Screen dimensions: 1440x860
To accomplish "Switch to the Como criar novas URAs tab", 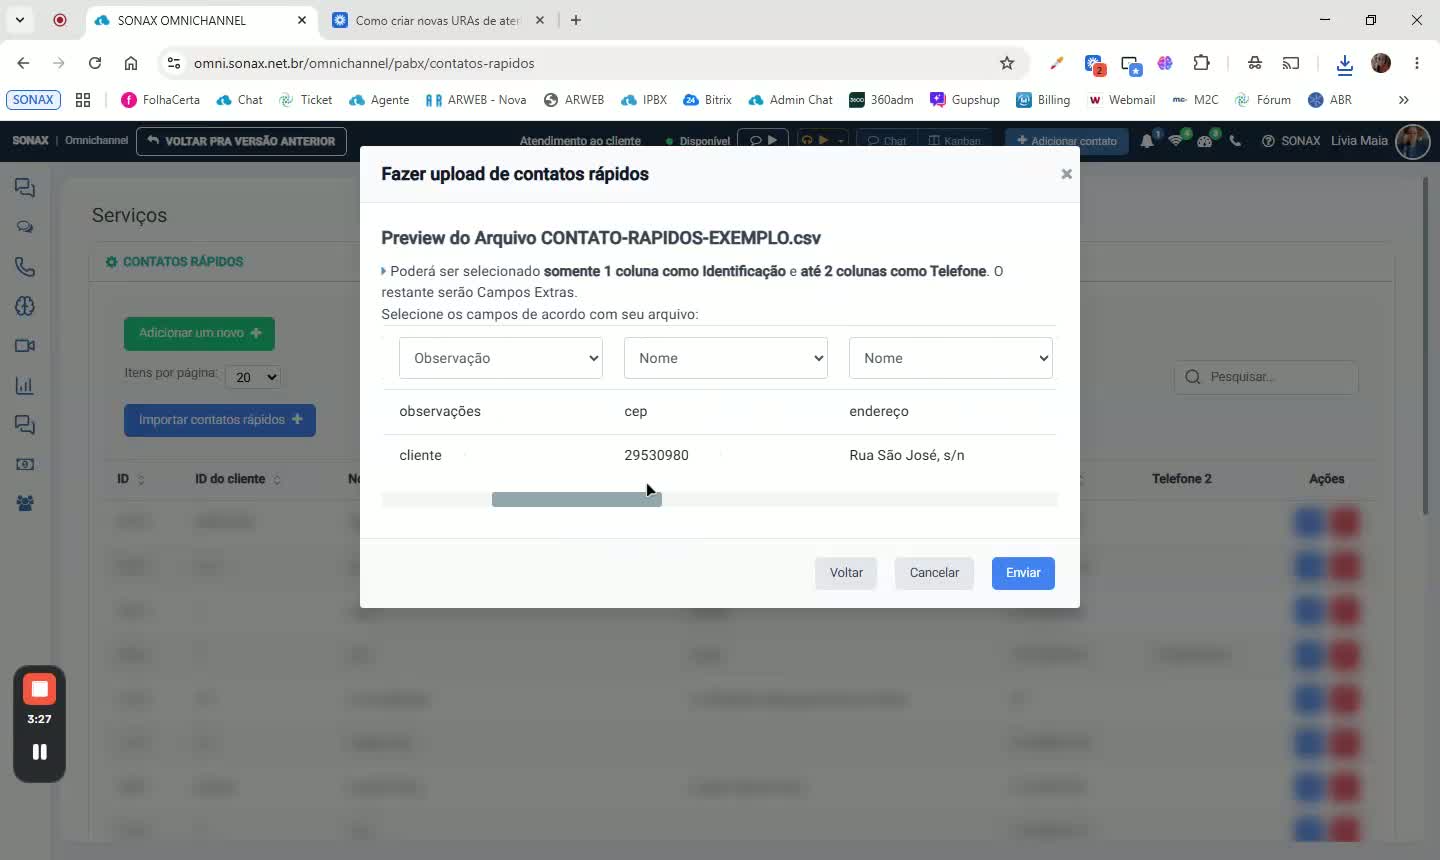I will coord(437,20).
